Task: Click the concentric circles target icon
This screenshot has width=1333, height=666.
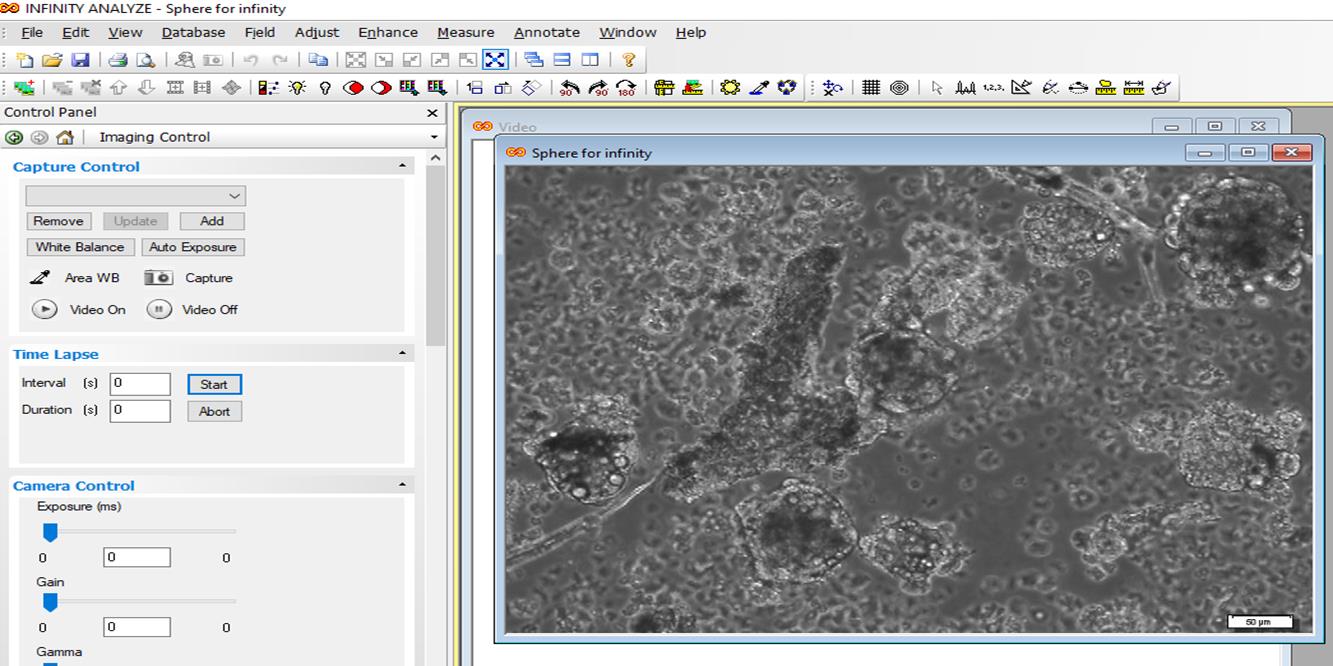Action: 899,88
